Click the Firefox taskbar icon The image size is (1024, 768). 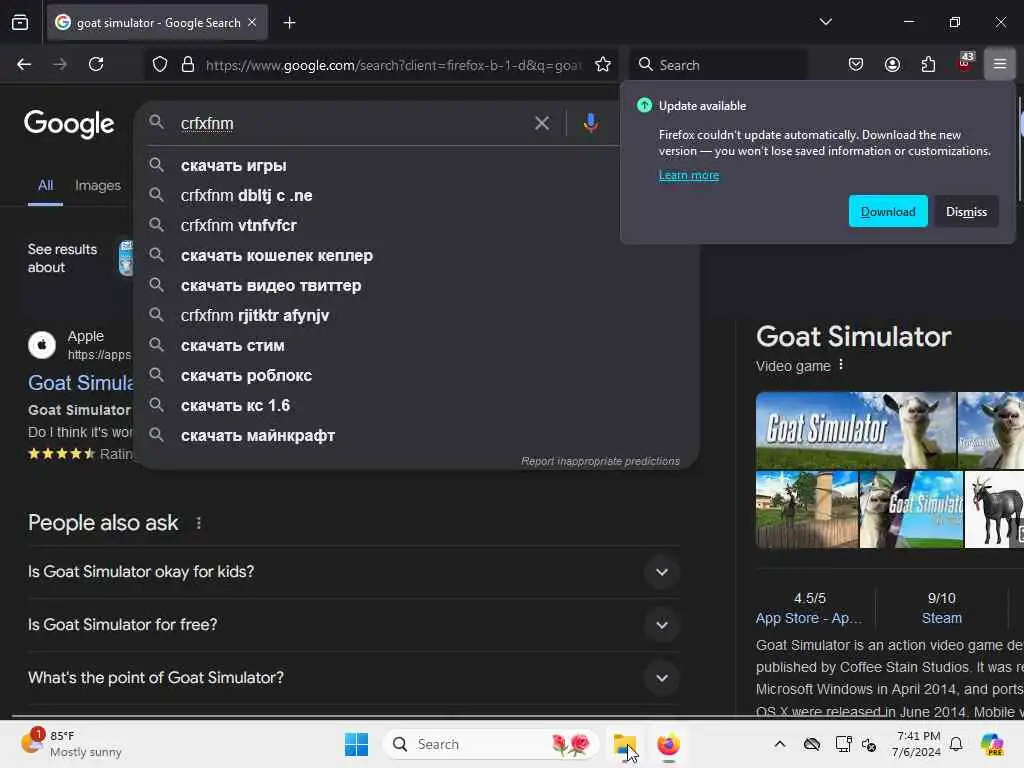668,744
